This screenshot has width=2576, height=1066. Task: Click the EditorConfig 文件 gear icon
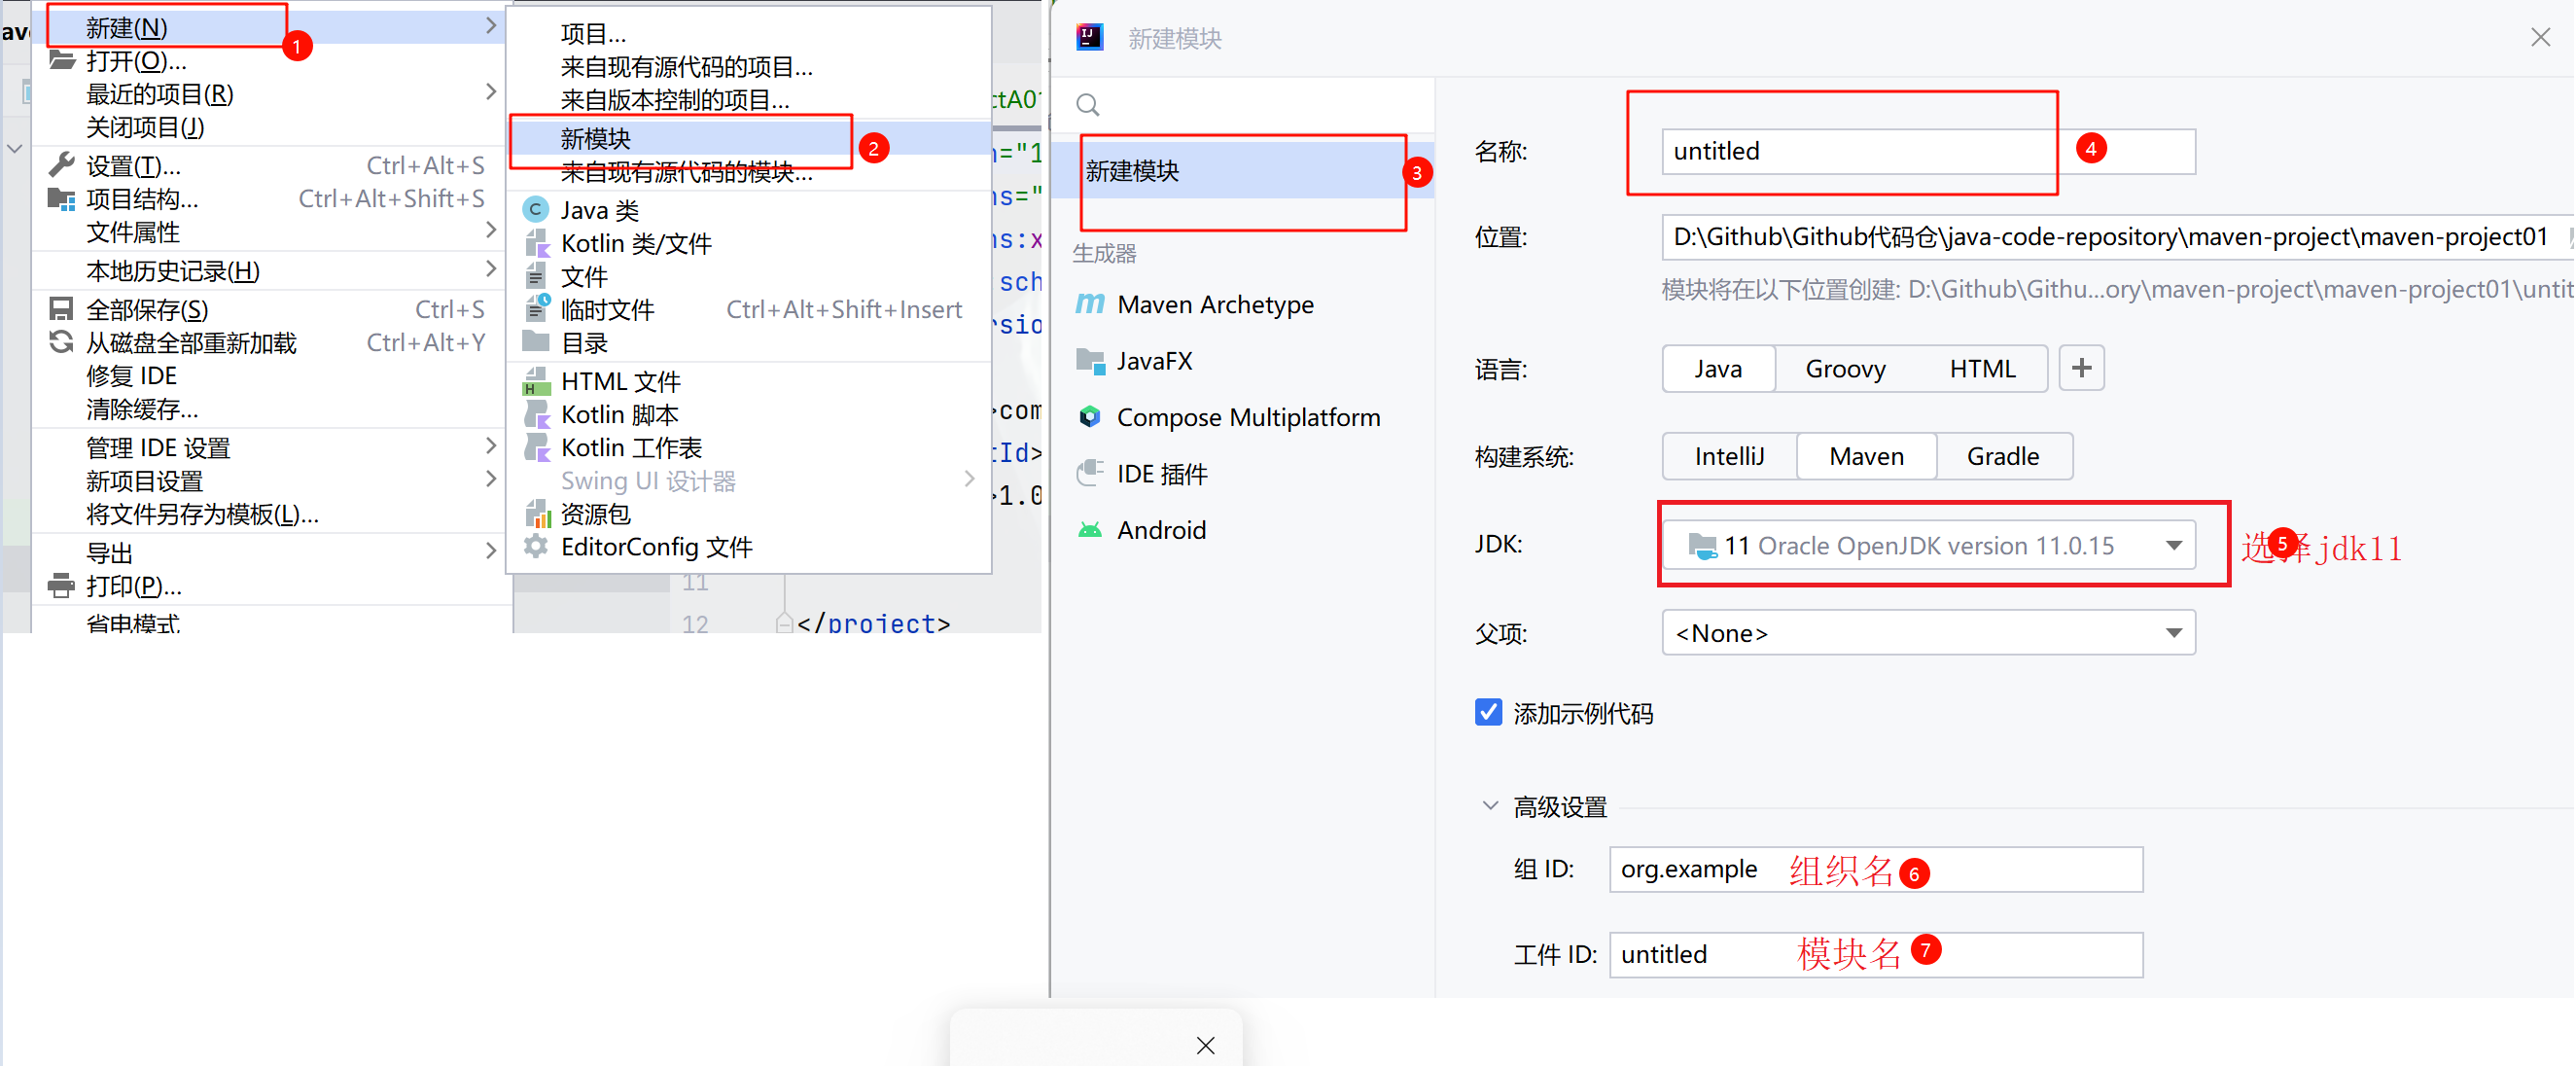(x=536, y=547)
